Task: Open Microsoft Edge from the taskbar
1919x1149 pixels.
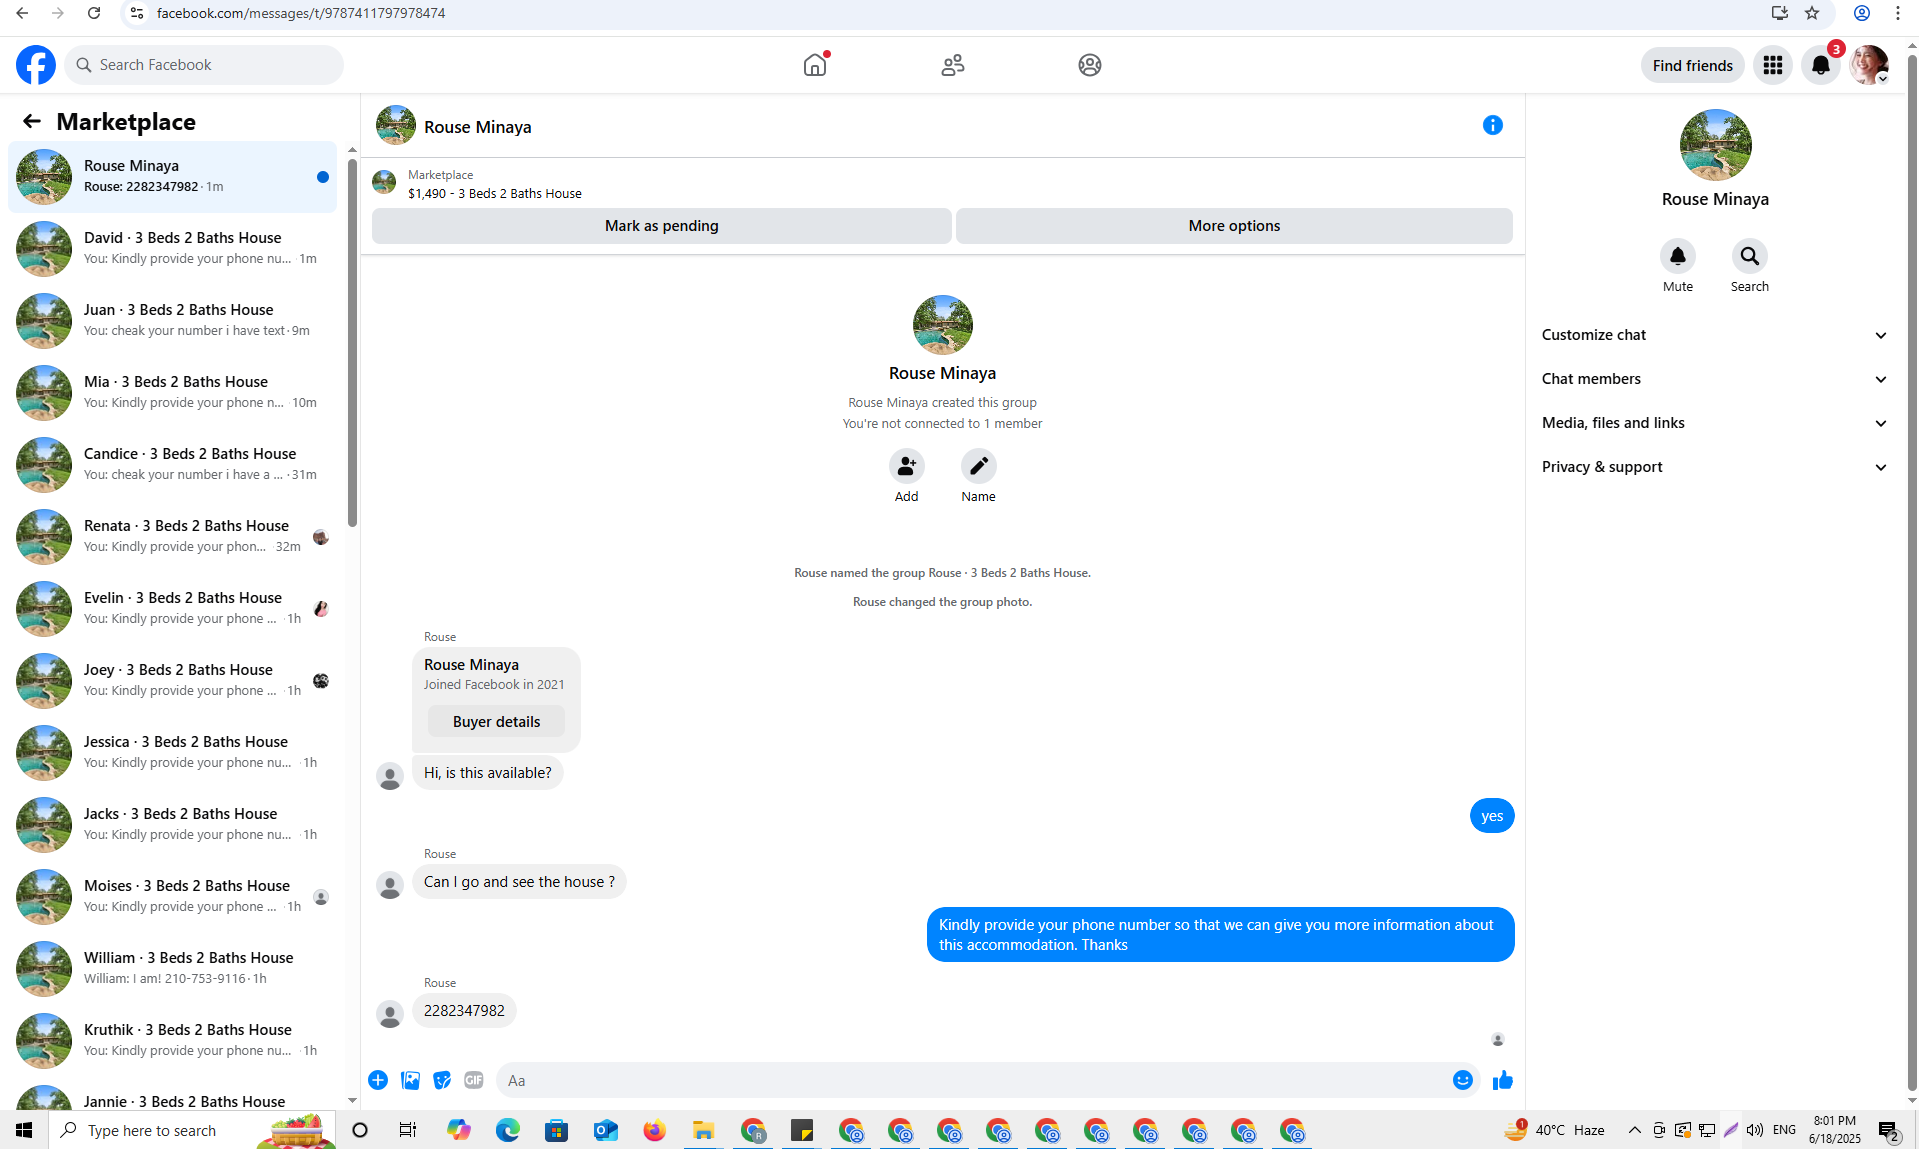Action: tap(508, 1130)
